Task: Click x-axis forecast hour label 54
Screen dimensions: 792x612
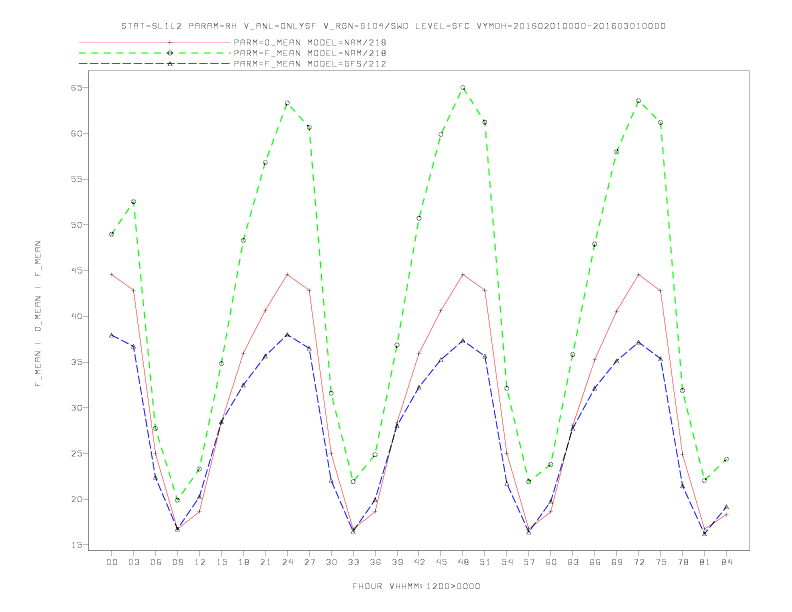Action: pyautogui.click(x=507, y=562)
